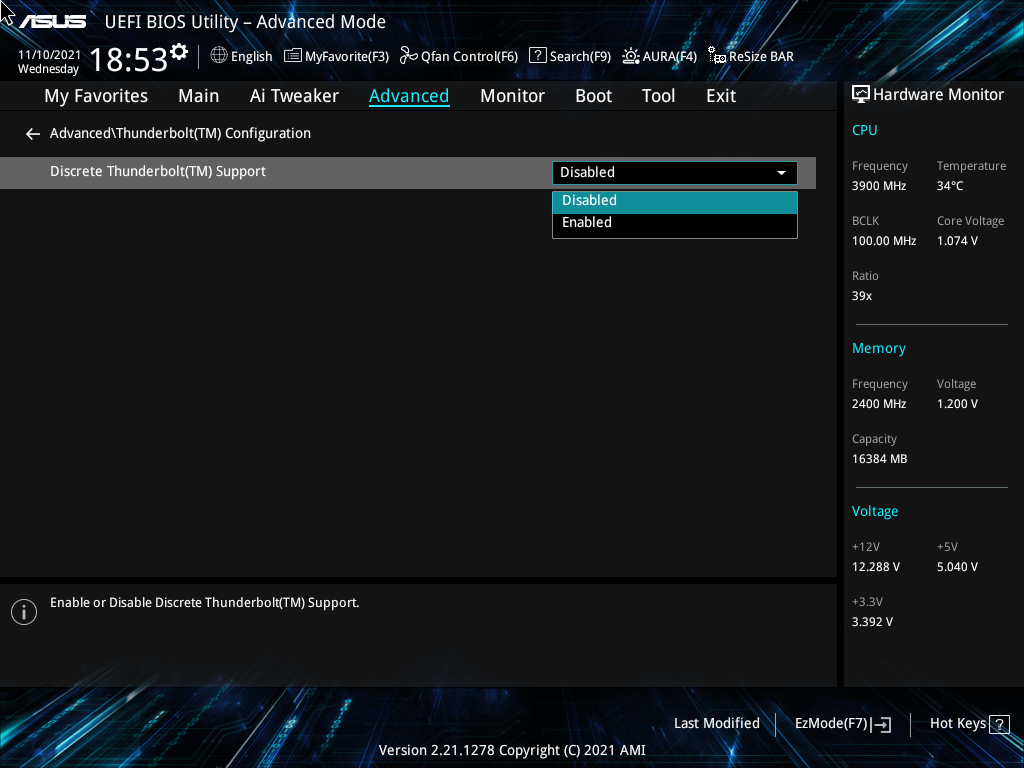The image size is (1024, 768).
Task: Open the Tool tab
Action: point(658,96)
